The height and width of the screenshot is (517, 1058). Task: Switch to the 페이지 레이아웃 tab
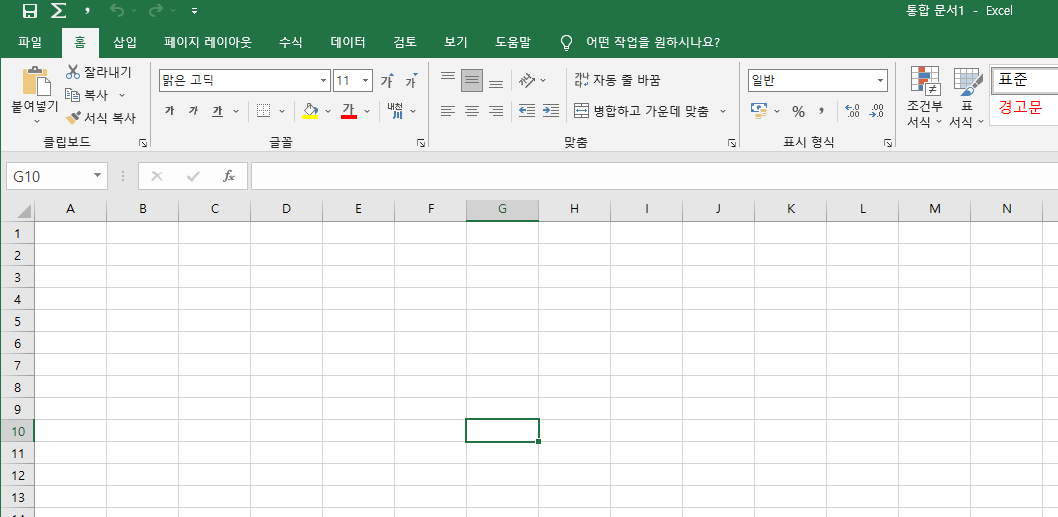pos(208,43)
